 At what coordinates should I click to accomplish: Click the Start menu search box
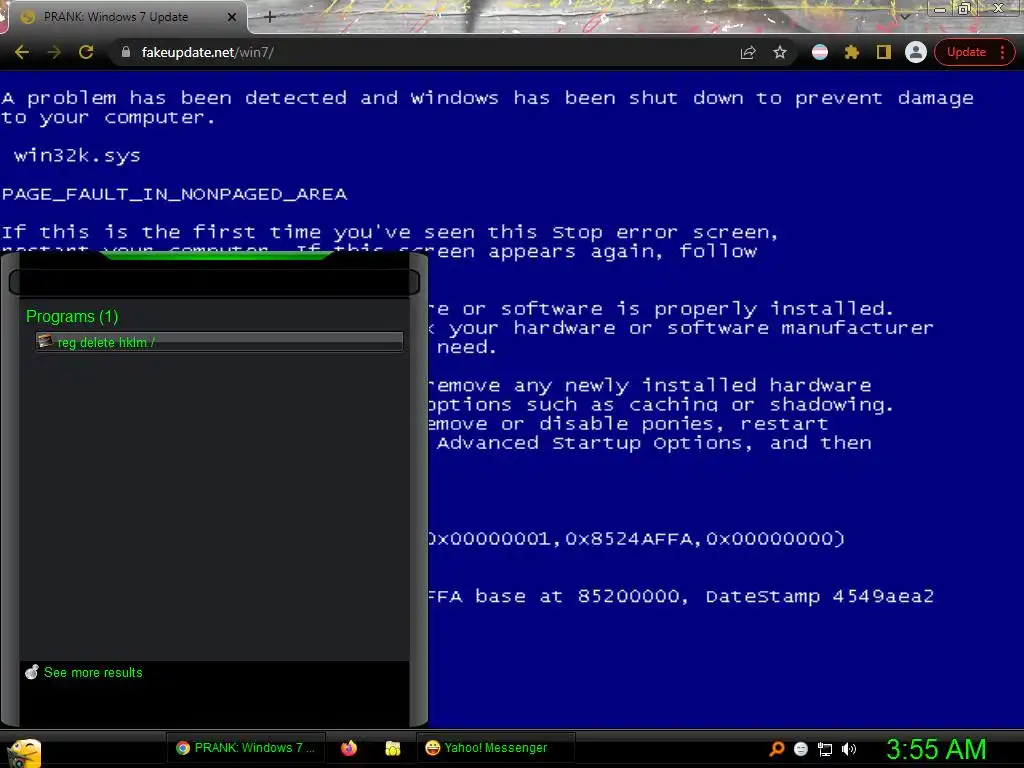point(214,282)
